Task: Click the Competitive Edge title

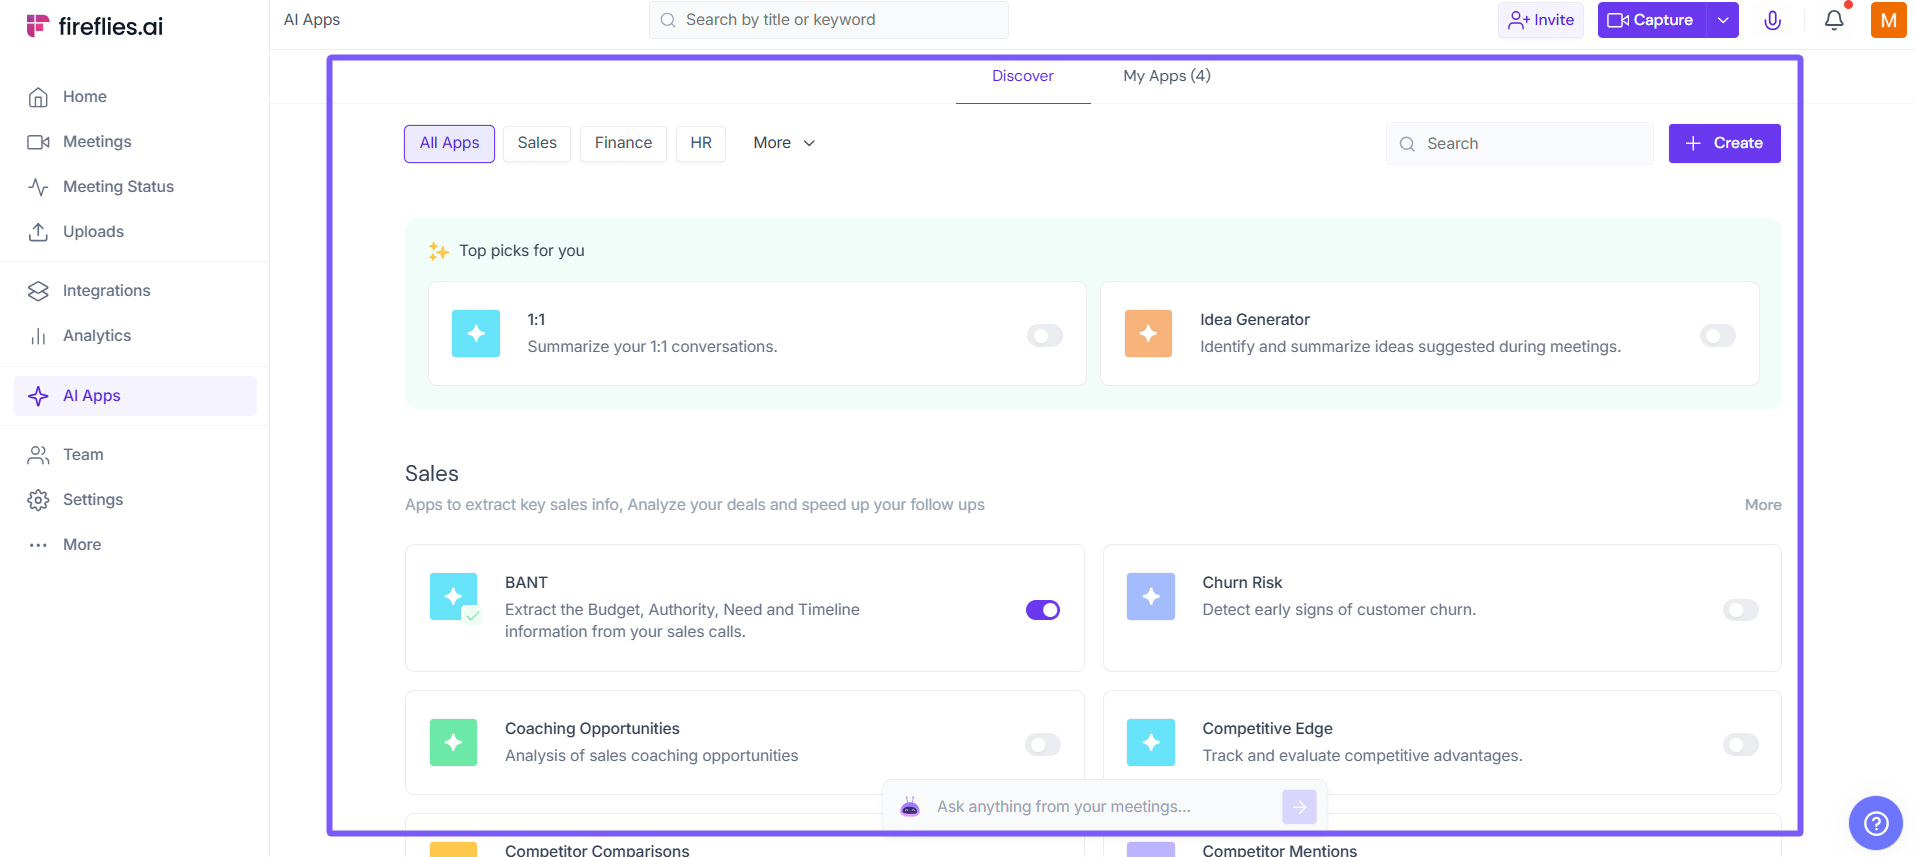Action: 1267,729
